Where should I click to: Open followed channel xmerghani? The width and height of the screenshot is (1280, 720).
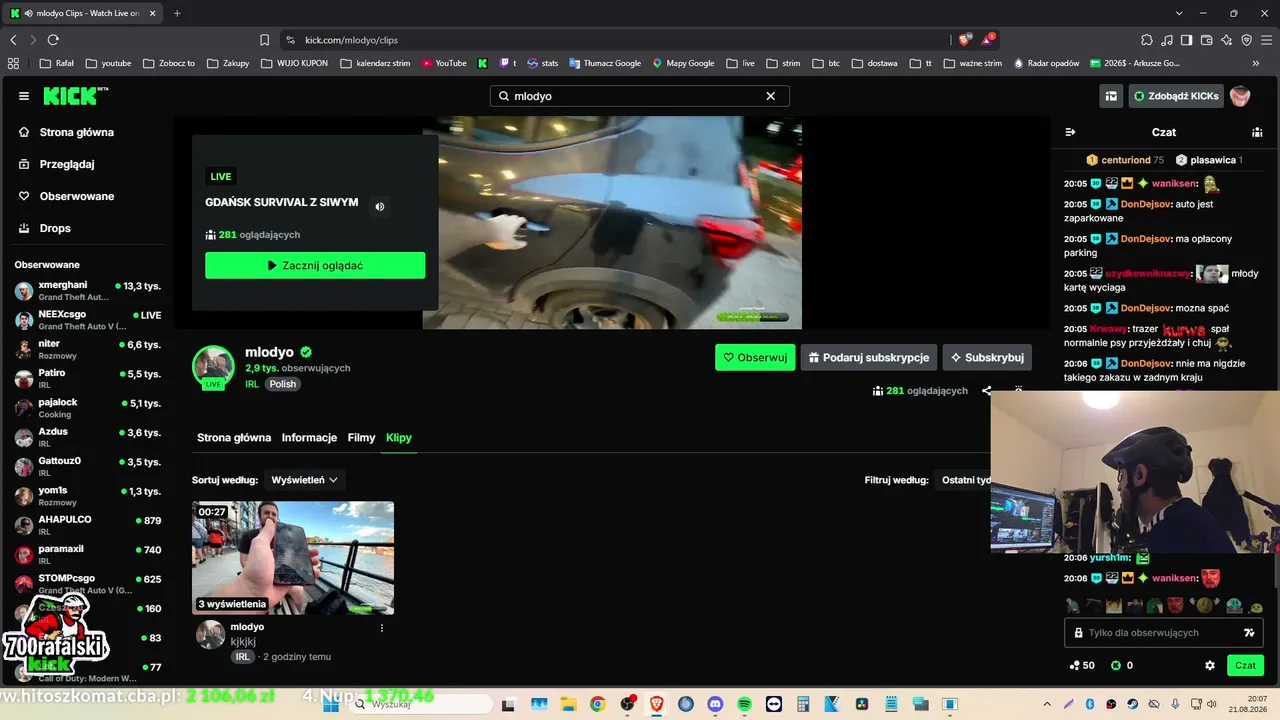[x=88, y=290]
